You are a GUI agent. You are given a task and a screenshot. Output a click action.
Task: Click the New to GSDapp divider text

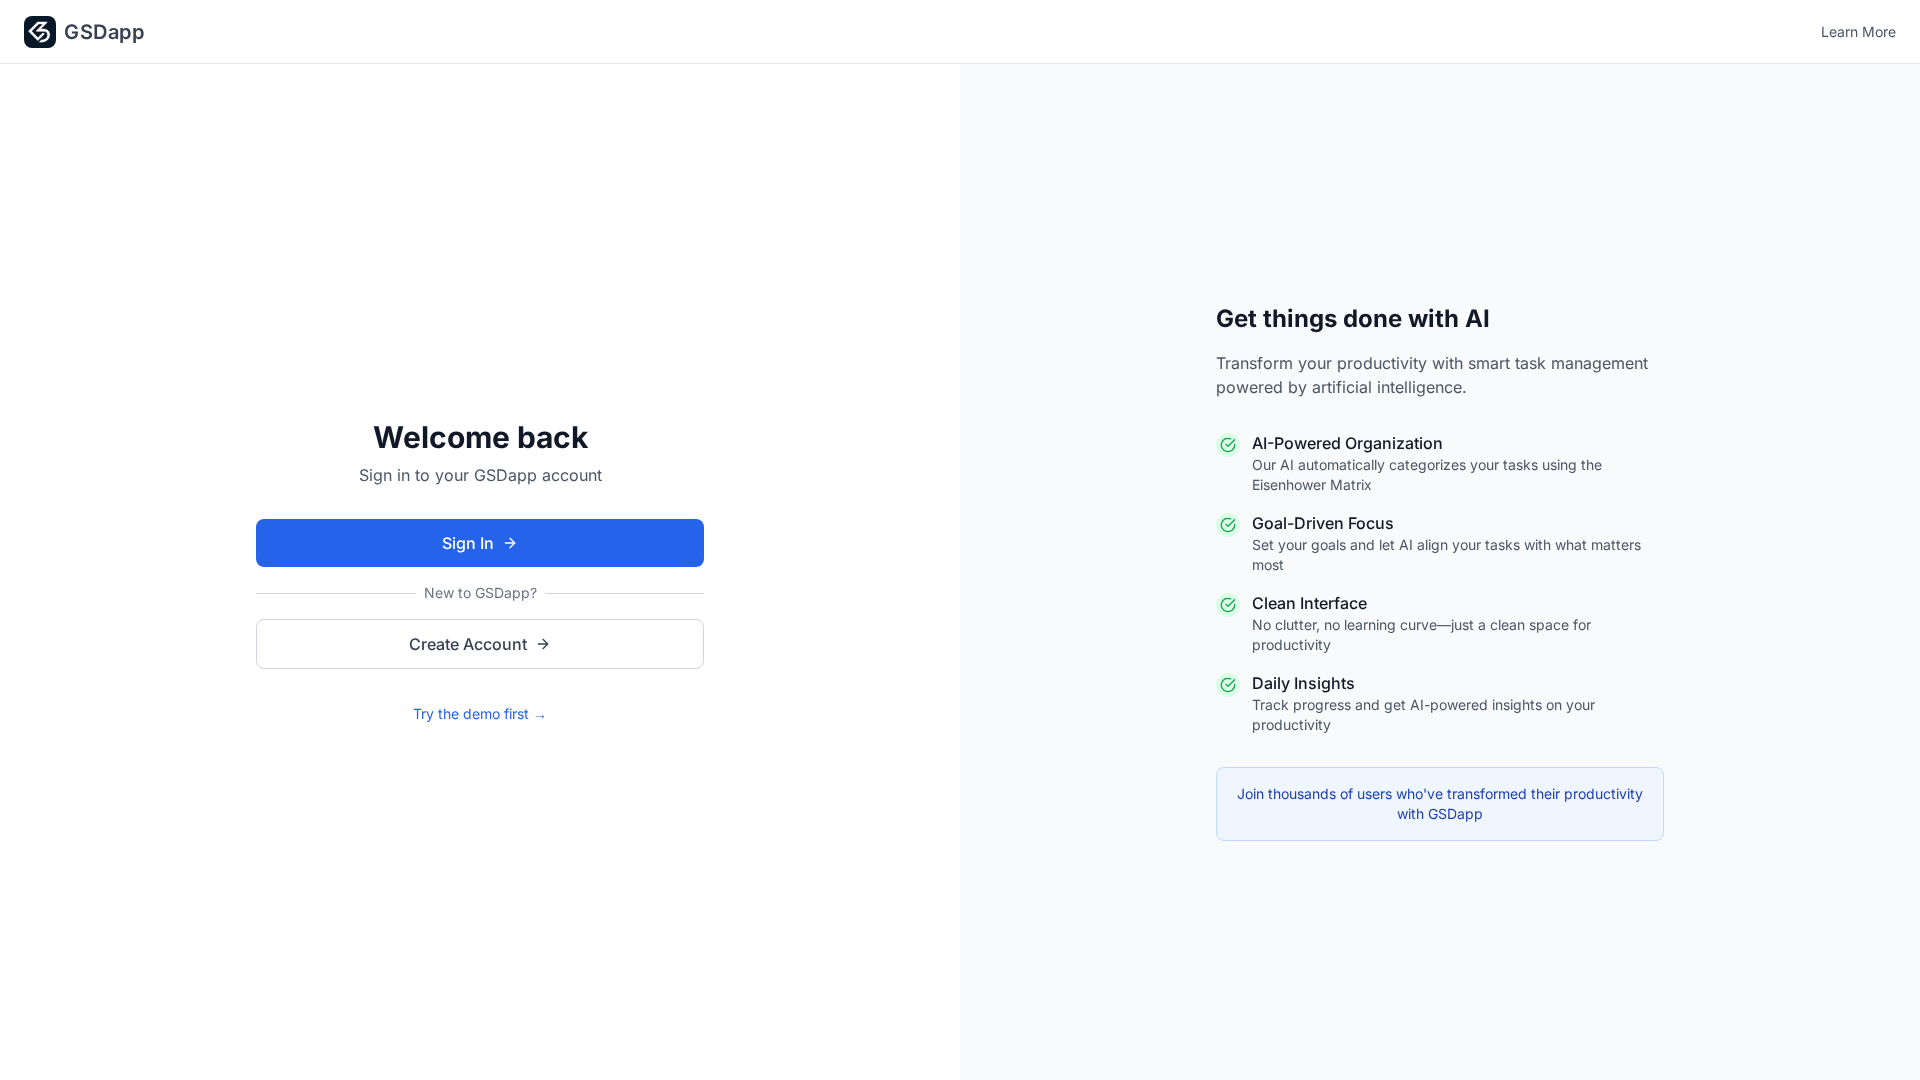click(479, 592)
